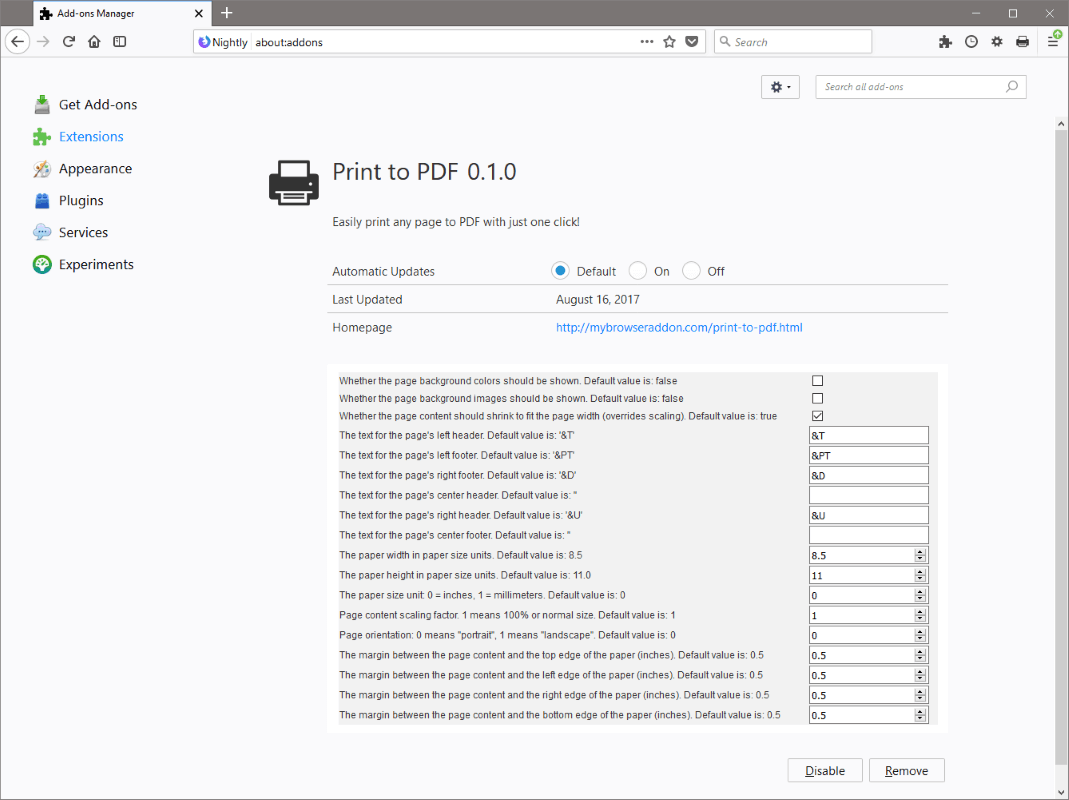Click the vertical scrollbar down arrow
Viewport: 1069px width, 800px height.
click(1061, 792)
